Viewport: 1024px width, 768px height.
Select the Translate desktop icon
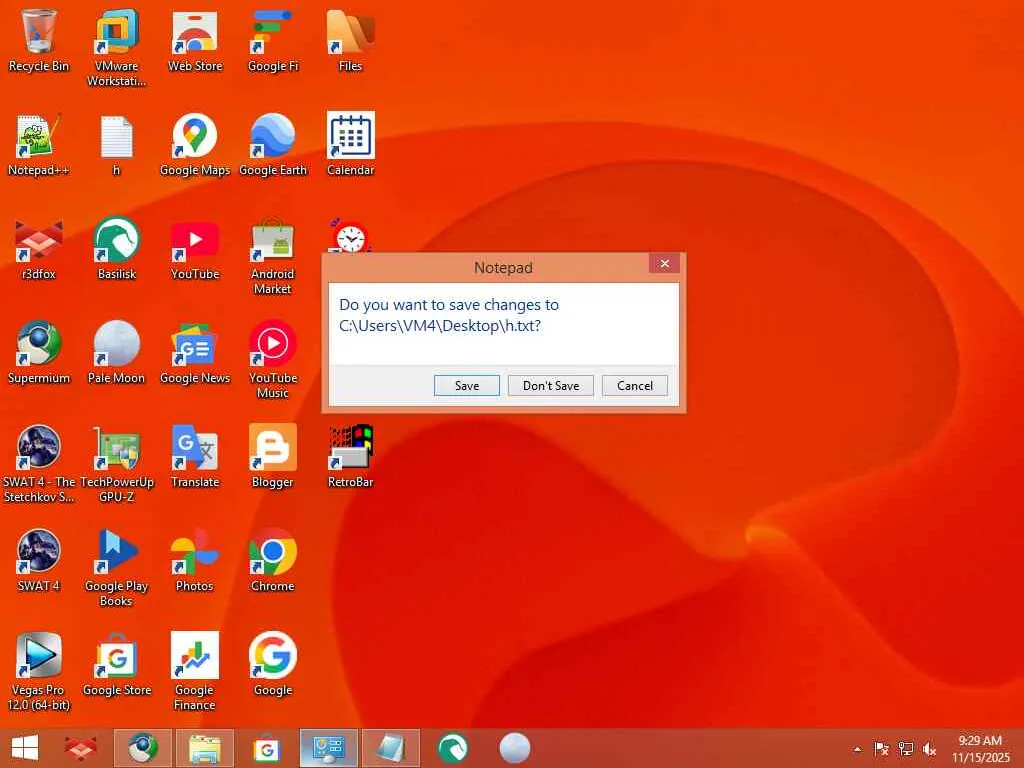pyautogui.click(x=195, y=456)
